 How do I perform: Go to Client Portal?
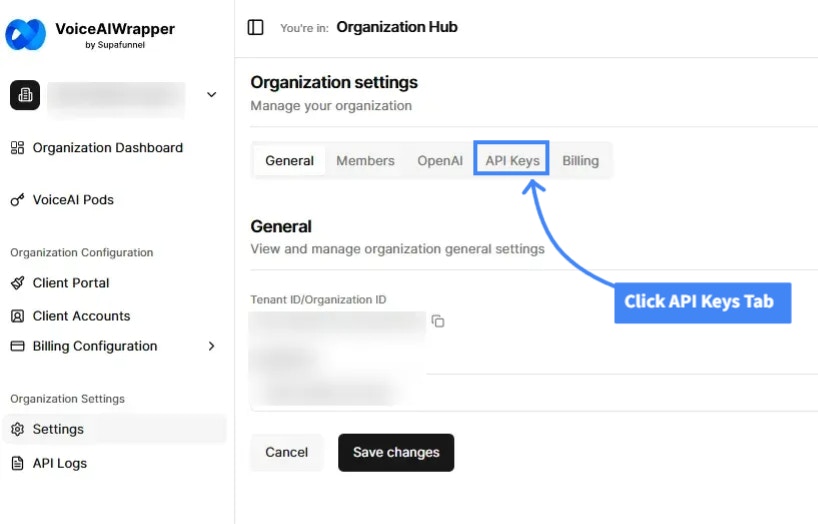coord(71,283)
